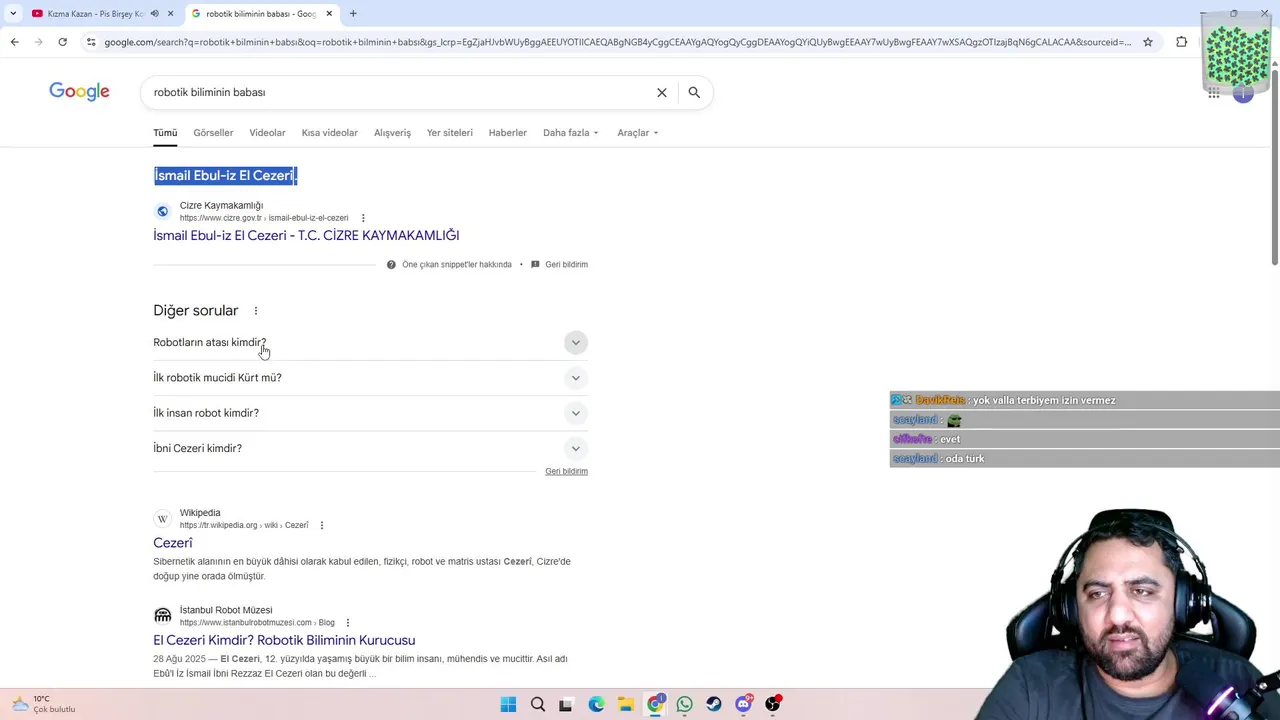Open the Google apps grid icon
1280x720 pixels.
pyautogui.click(x=1213, y=93)
